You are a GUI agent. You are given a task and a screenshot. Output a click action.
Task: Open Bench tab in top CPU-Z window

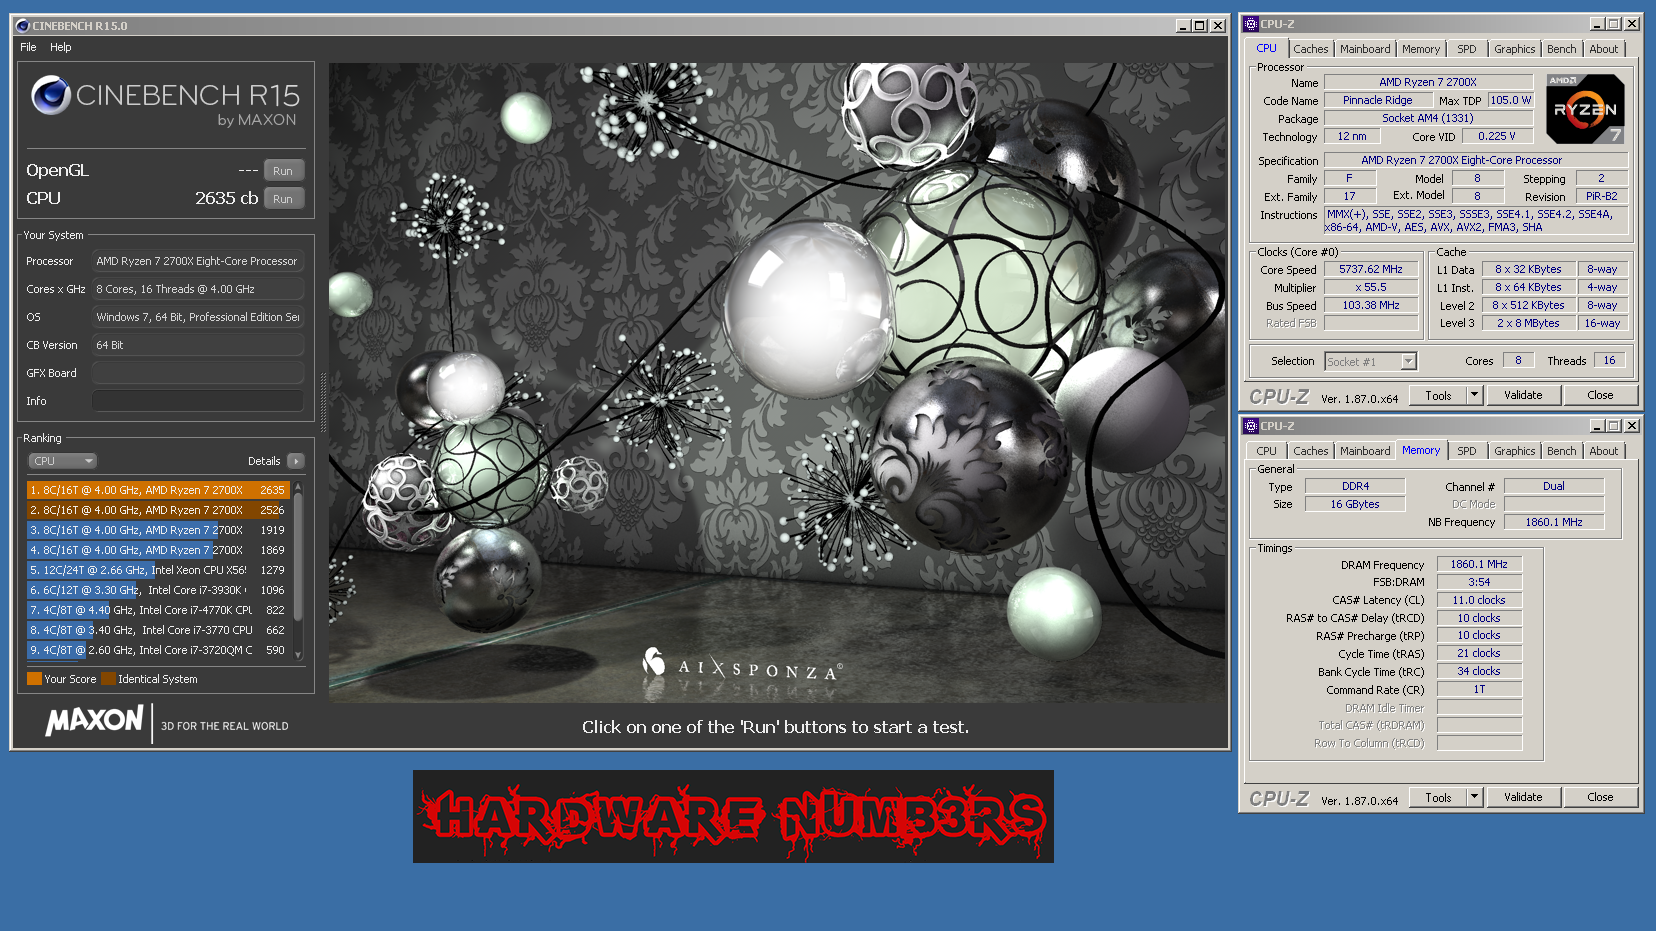pos(1561,49)
